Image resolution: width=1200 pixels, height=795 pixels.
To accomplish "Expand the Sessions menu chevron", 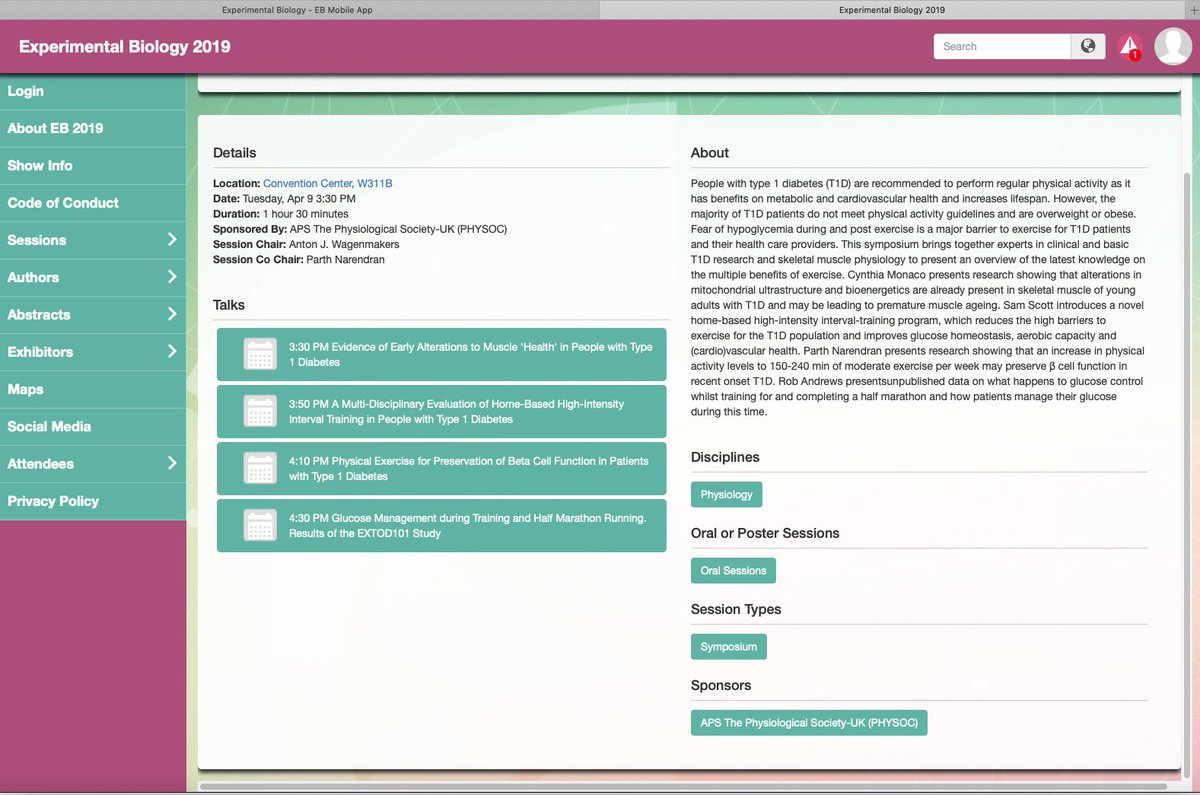I will [172, 240].
